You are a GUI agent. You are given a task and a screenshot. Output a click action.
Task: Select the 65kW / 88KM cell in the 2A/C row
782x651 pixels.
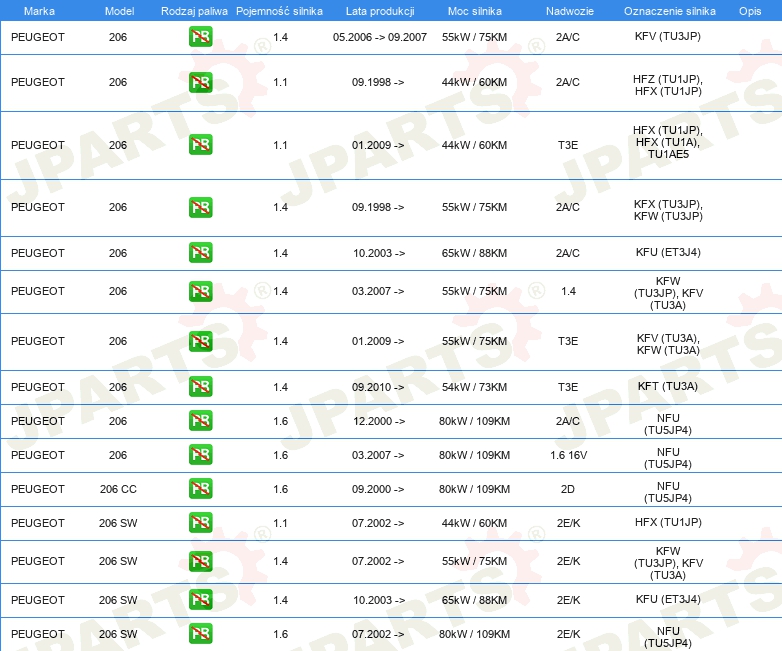474,253
